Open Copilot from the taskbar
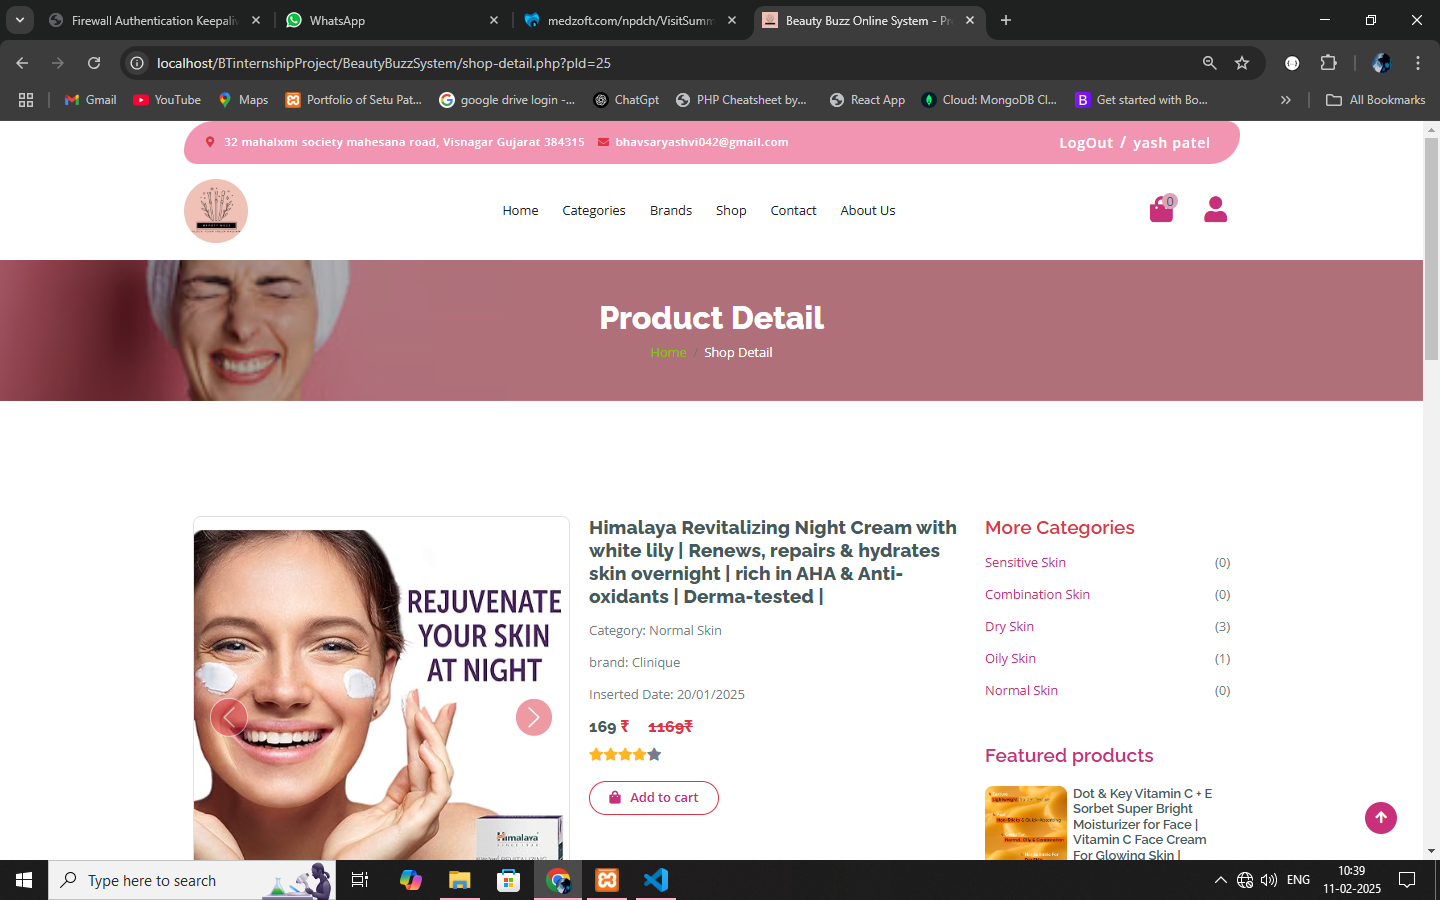The height and width of the screenshot is (900, 1440). click(x=411, y=880)
